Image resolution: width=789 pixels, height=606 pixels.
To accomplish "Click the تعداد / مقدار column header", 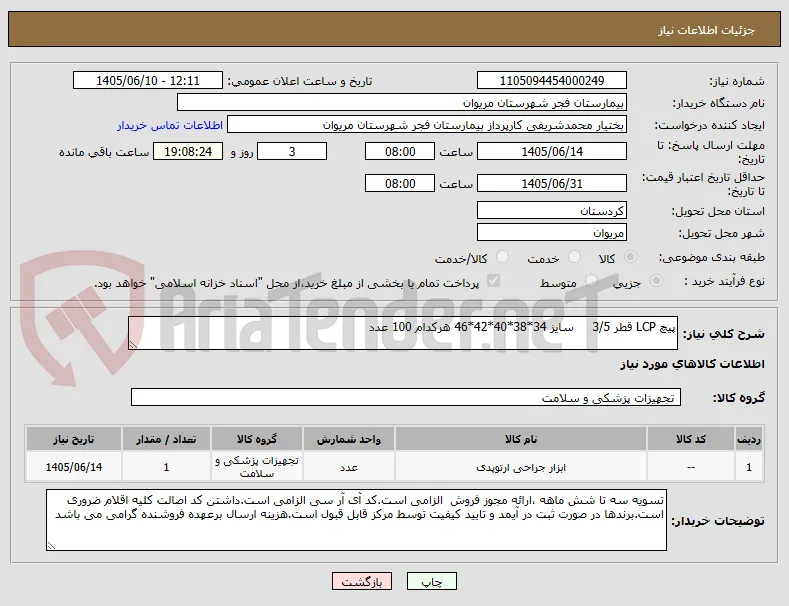I will coord(166,439).
